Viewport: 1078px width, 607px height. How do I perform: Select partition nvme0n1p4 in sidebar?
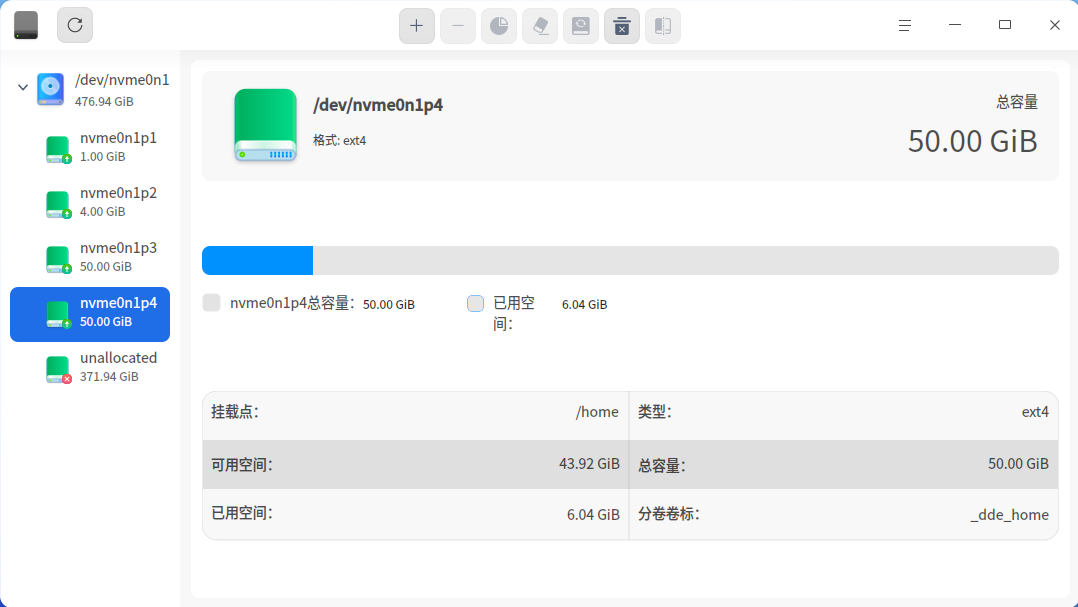[x=90, y=314]
